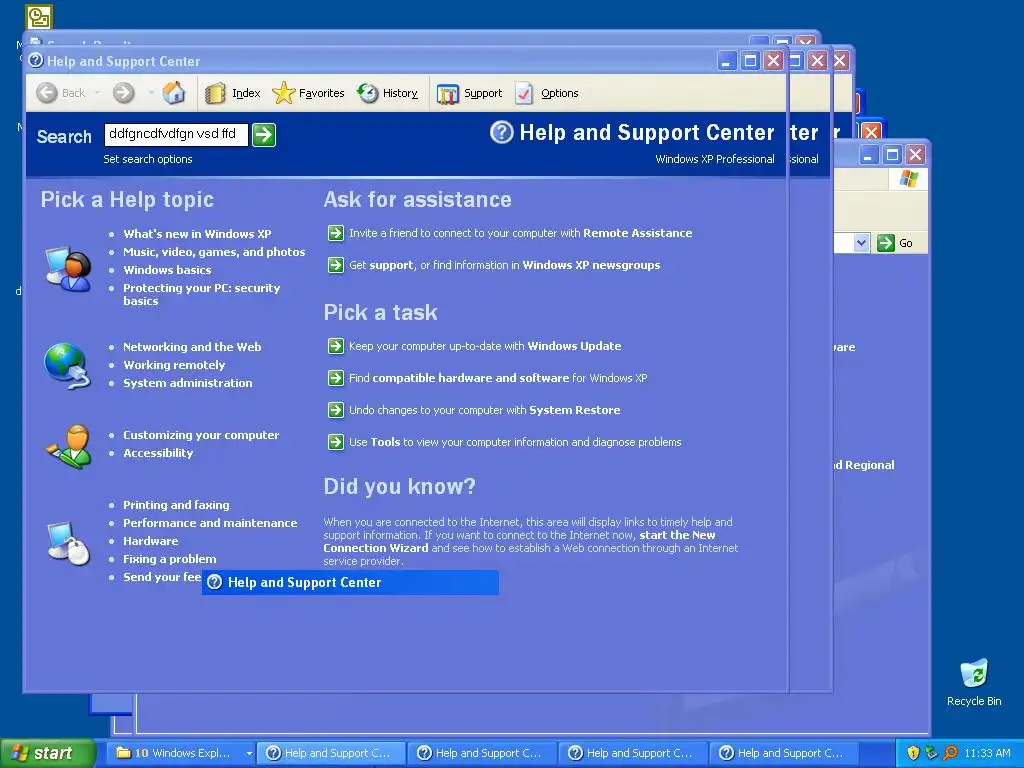Click into the Search text field
Viewport: 1024px width, 768px height.
point(176,135)
